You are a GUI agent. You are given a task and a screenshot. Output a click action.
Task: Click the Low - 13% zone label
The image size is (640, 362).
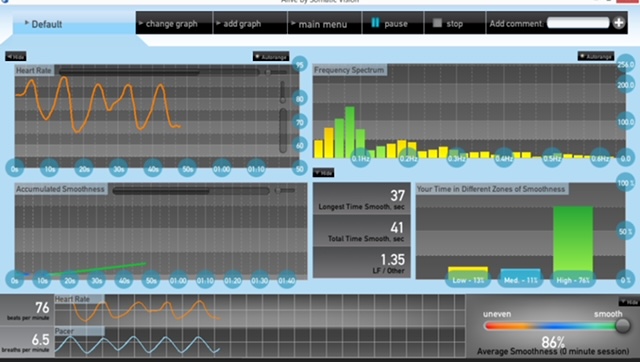pos(468,280)
